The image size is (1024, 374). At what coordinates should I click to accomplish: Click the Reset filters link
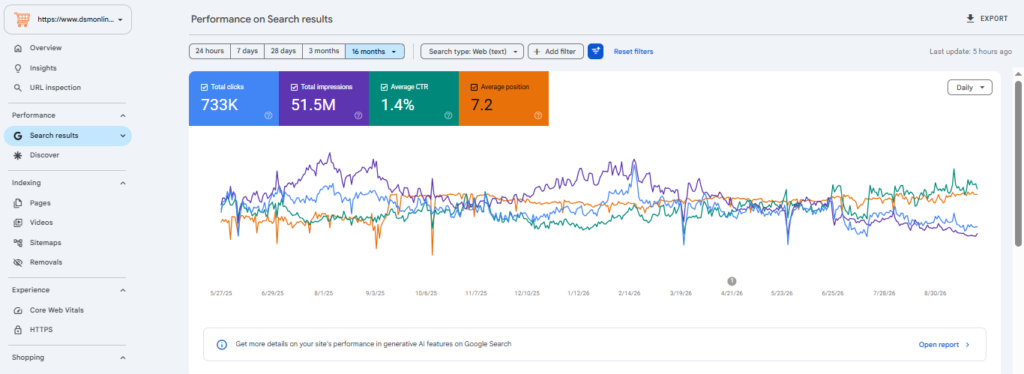pyautogui.click(x=633, y=52)
